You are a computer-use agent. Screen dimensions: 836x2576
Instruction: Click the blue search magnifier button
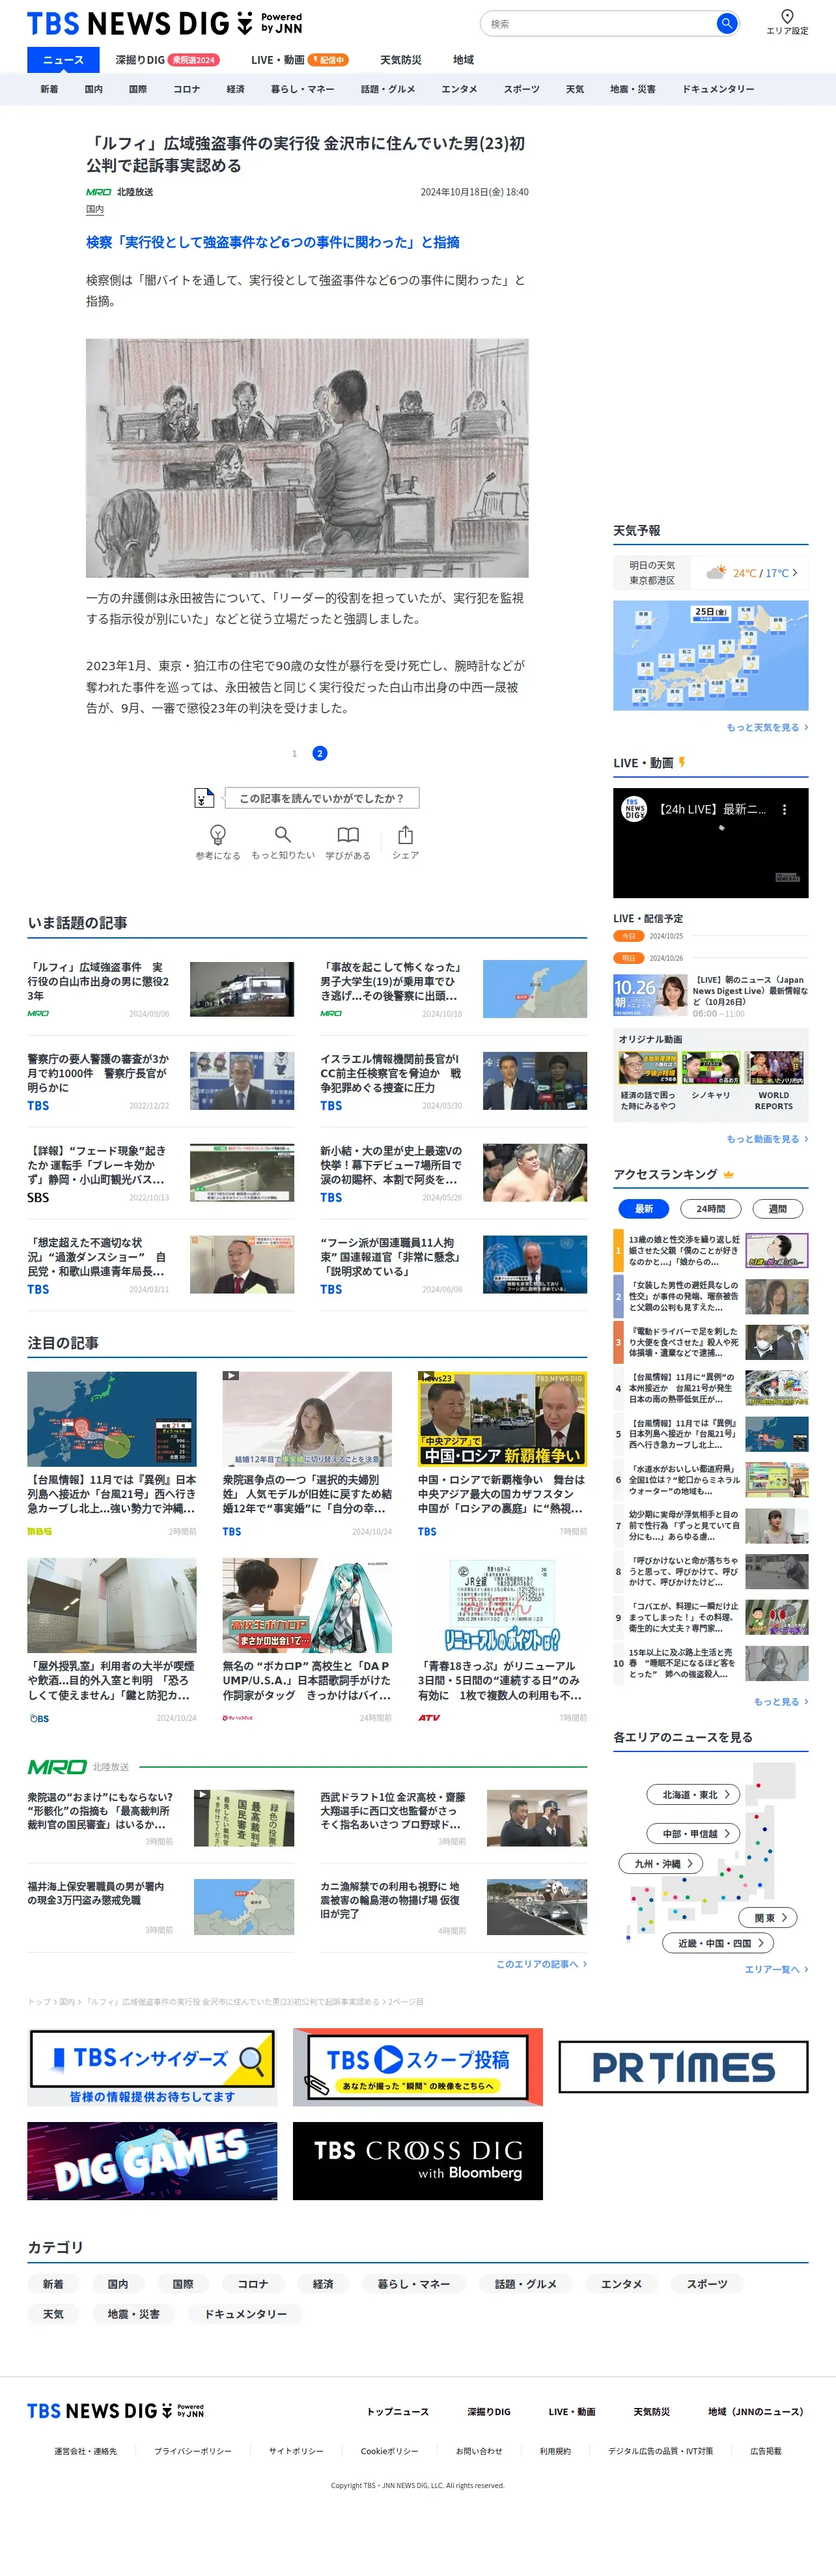[727, 23]
